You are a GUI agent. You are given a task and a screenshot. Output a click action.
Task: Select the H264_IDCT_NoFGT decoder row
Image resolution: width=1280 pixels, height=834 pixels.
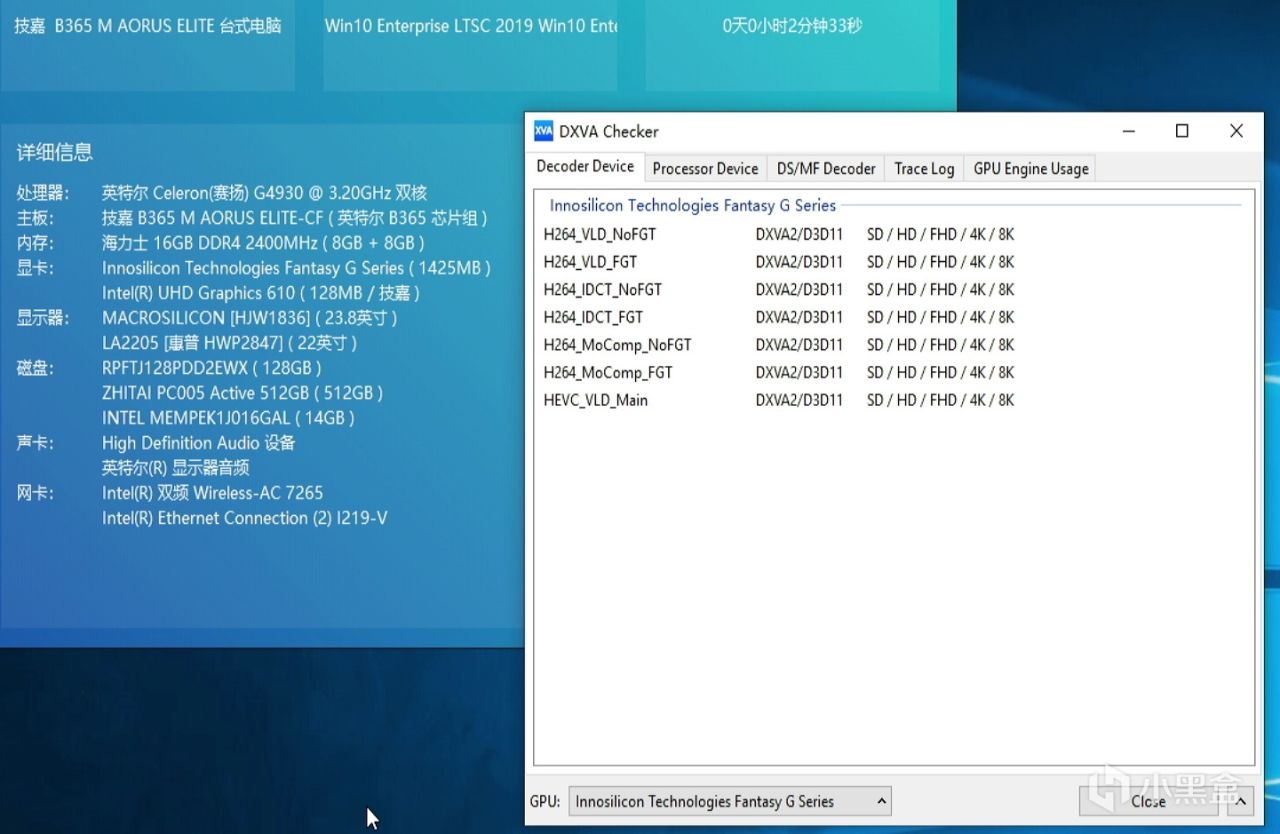coord(779,289)
